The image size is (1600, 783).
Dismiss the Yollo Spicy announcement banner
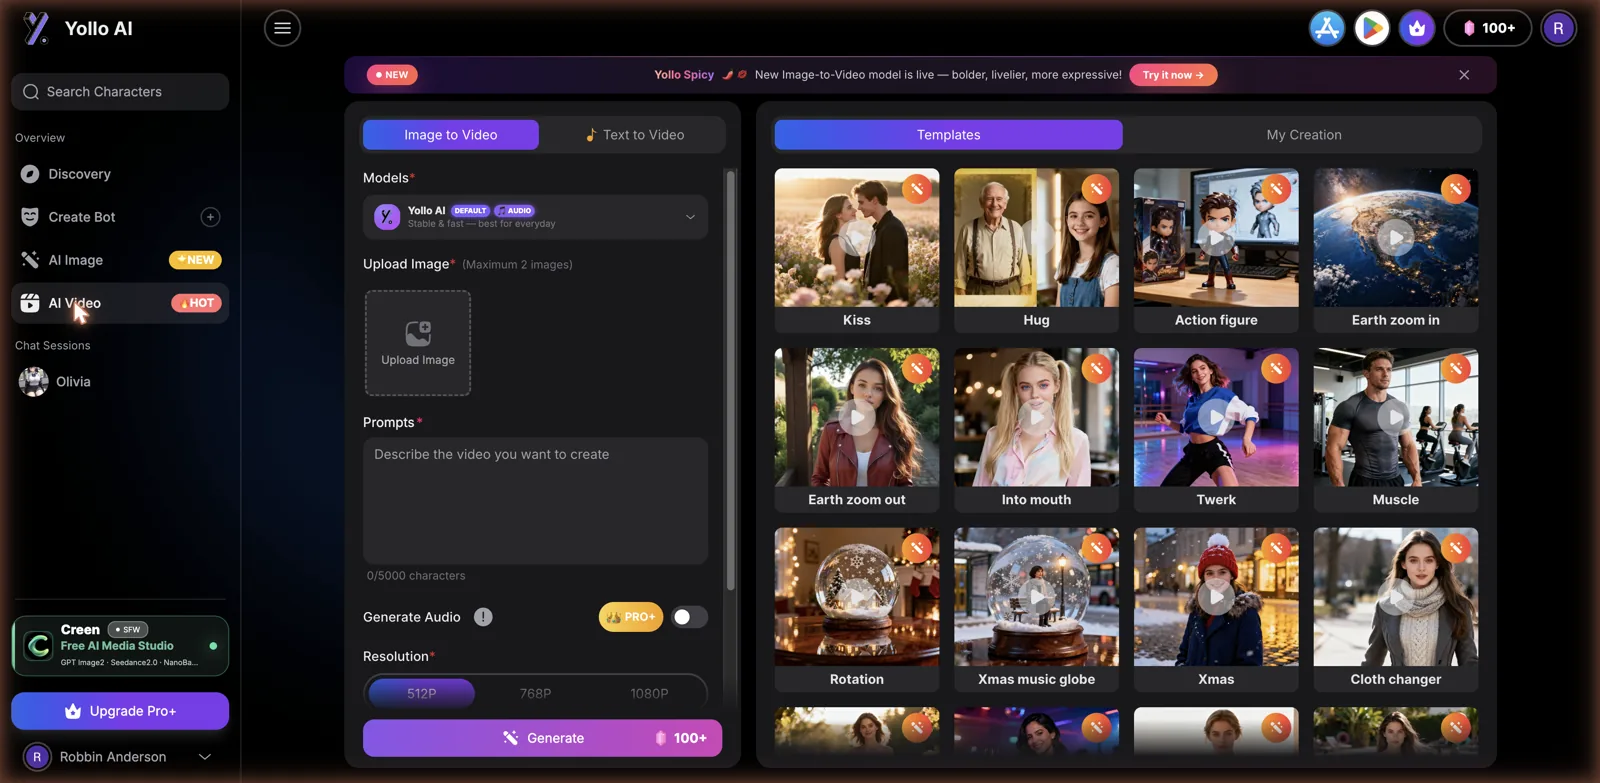[x=1464, y=75]
